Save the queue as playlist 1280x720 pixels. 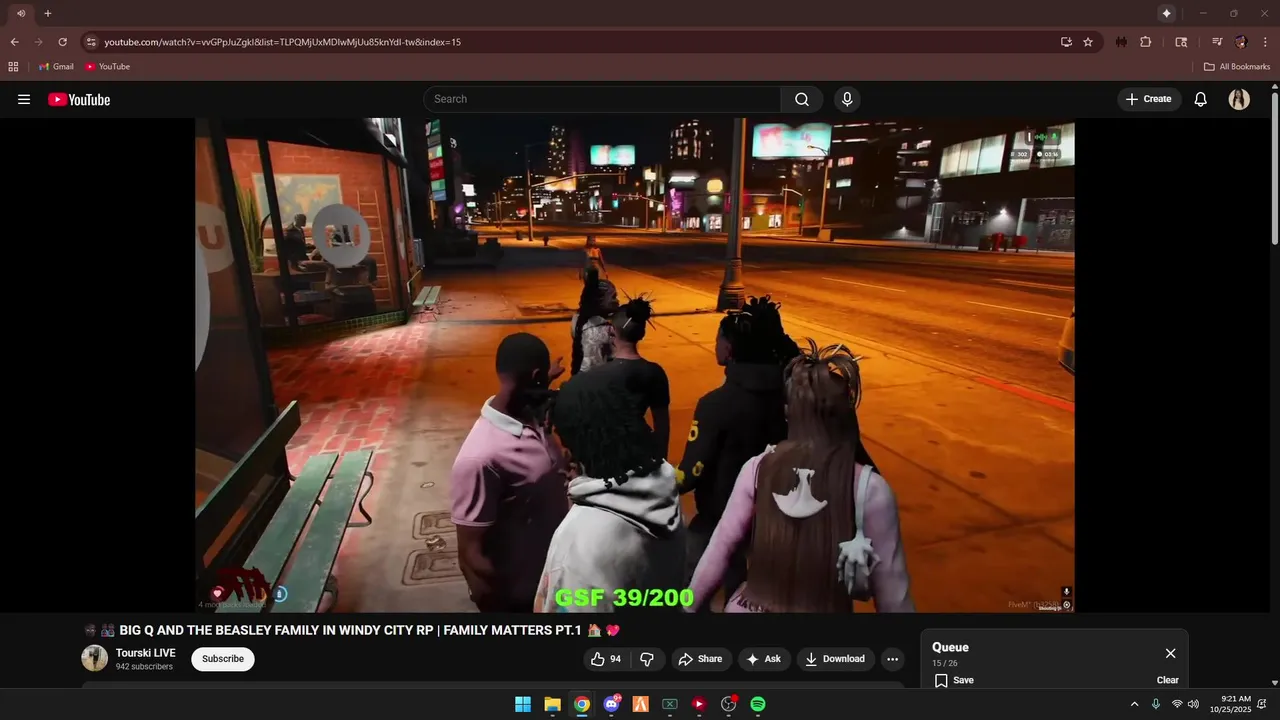[954, 680]
